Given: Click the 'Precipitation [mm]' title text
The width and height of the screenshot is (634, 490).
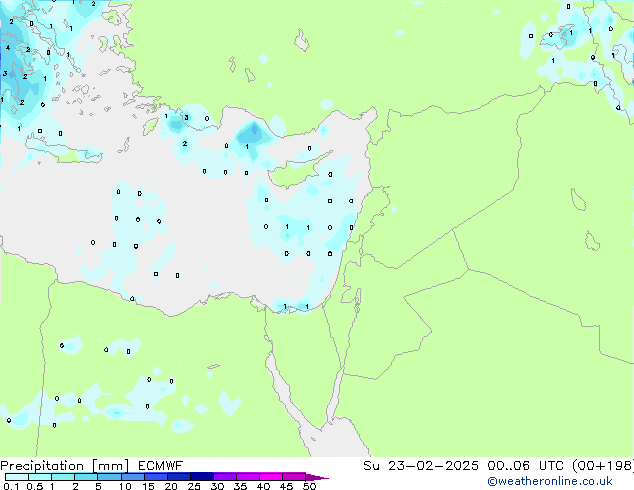Looking at the screenshot, I should click(65, 466).
